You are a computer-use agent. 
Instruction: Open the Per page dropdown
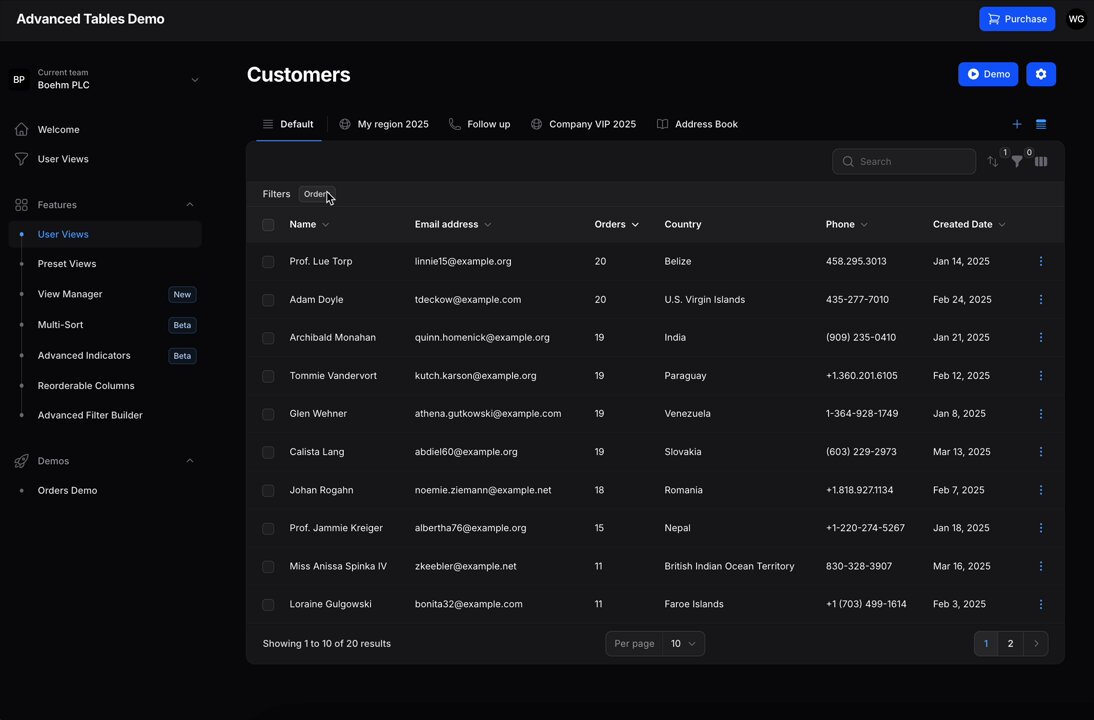click(683, 643)
